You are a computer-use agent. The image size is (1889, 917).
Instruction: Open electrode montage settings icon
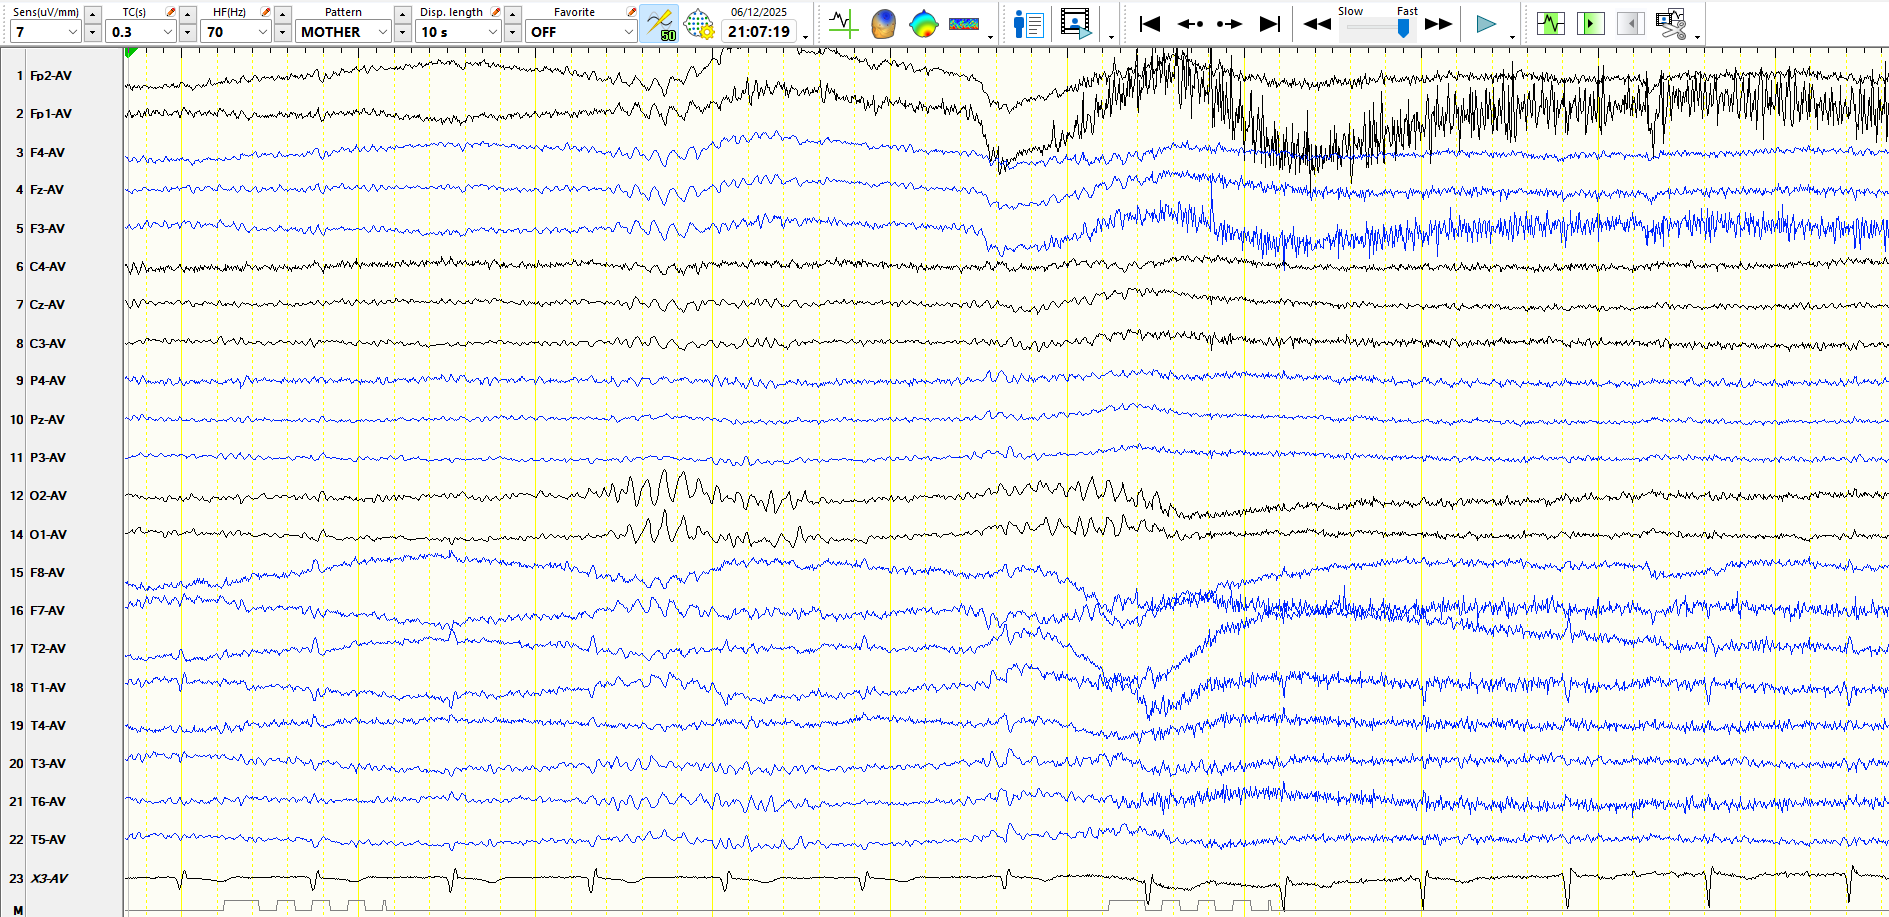pos(699,23)
